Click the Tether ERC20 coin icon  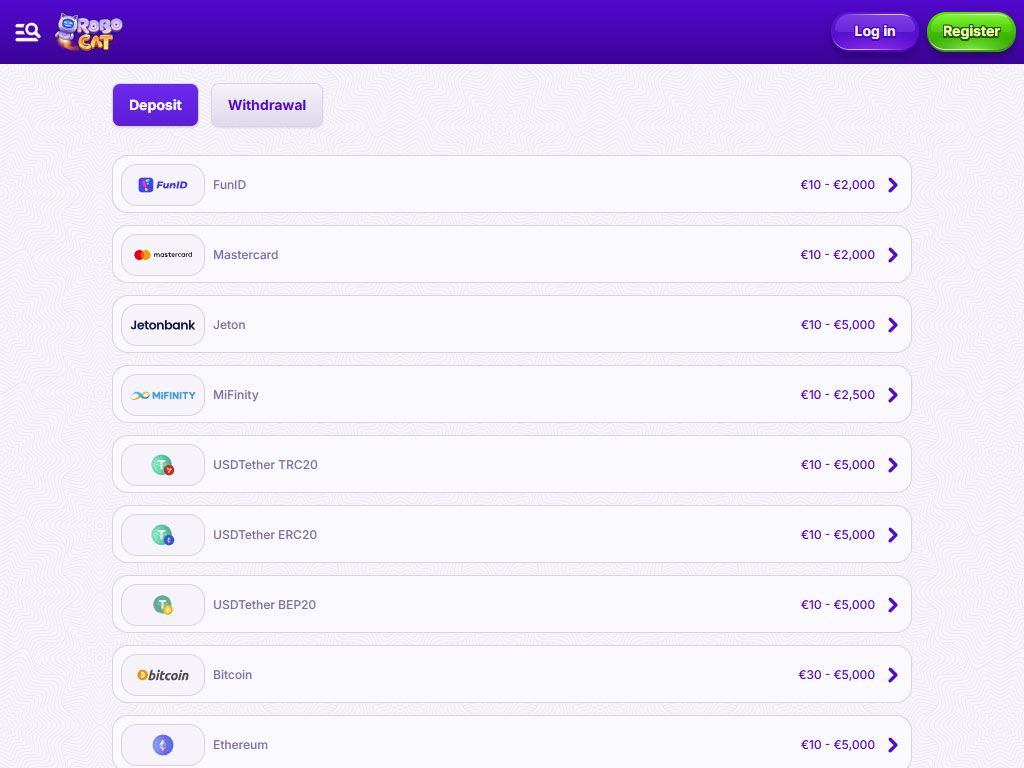(163, 535)
